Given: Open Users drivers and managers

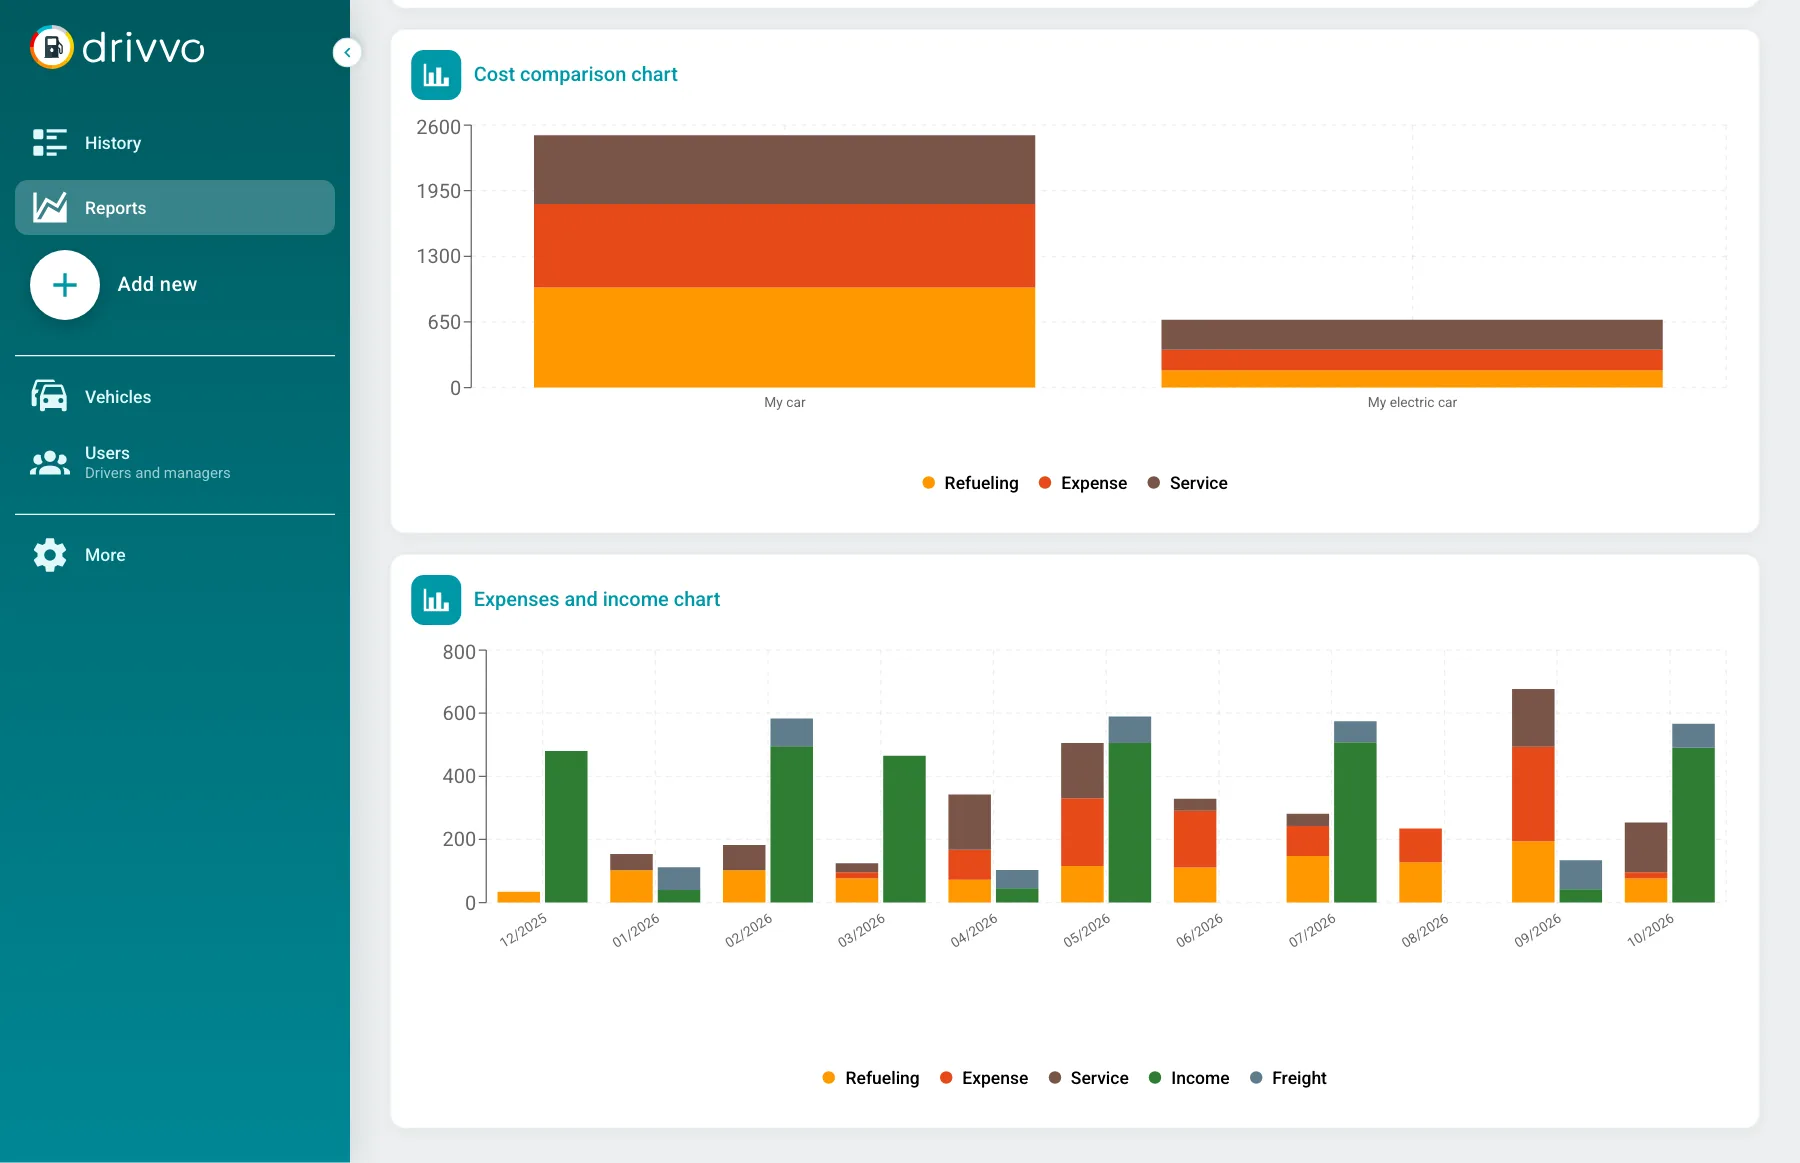Looking at the screenshot, I should (175, 462).
